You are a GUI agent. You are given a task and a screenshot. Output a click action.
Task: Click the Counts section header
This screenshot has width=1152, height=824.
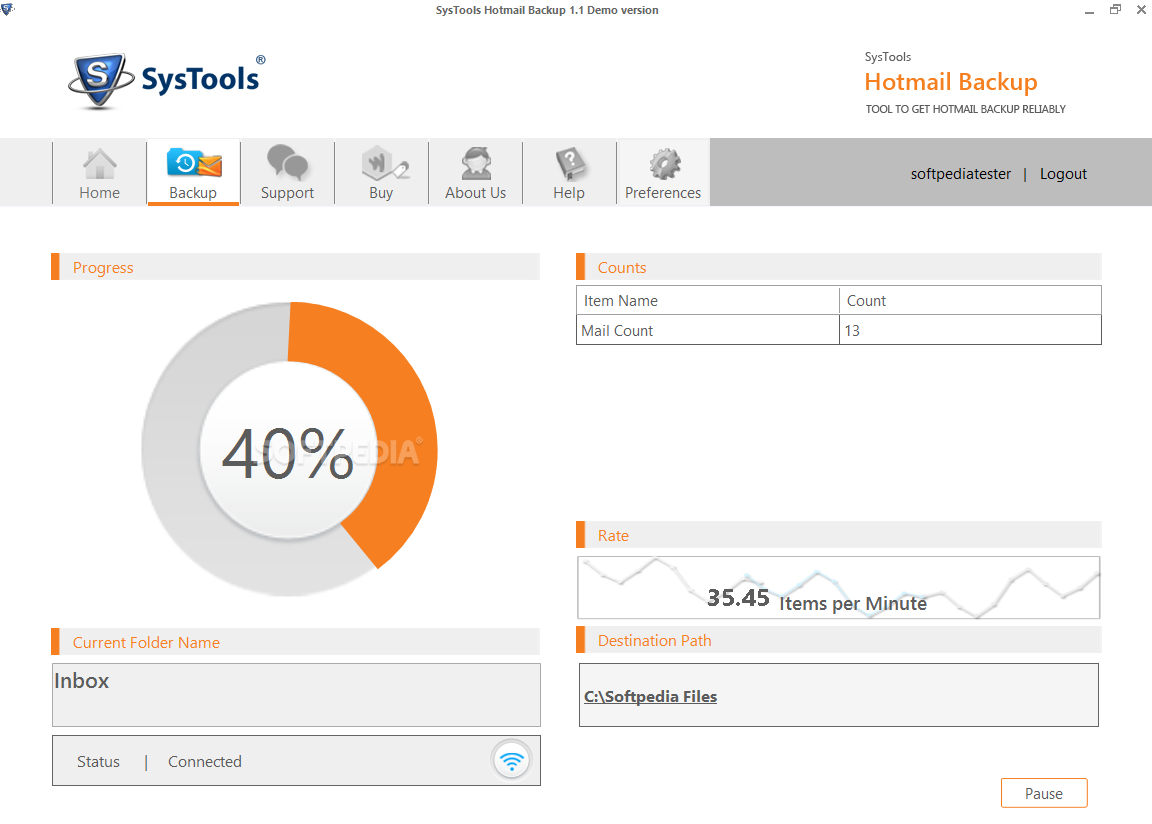tap(838, 267)
